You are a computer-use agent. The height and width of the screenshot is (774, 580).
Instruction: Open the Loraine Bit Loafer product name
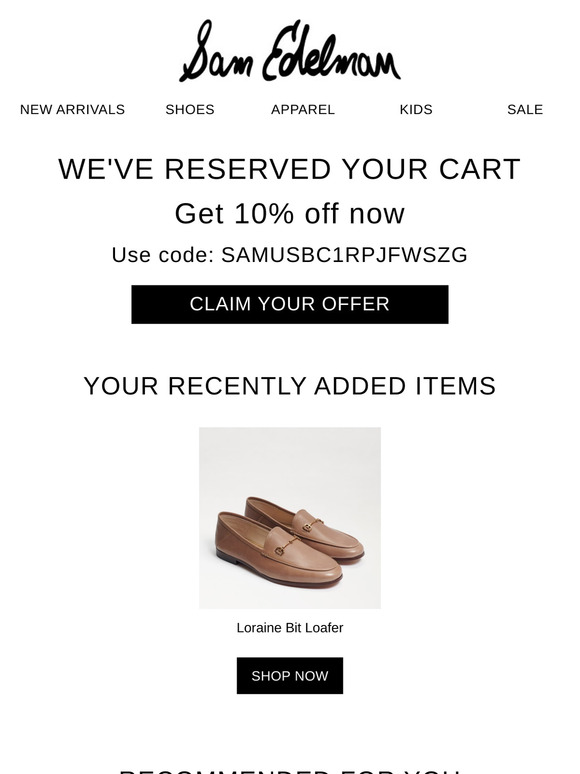pyautogui.click(x=290, y=628)
